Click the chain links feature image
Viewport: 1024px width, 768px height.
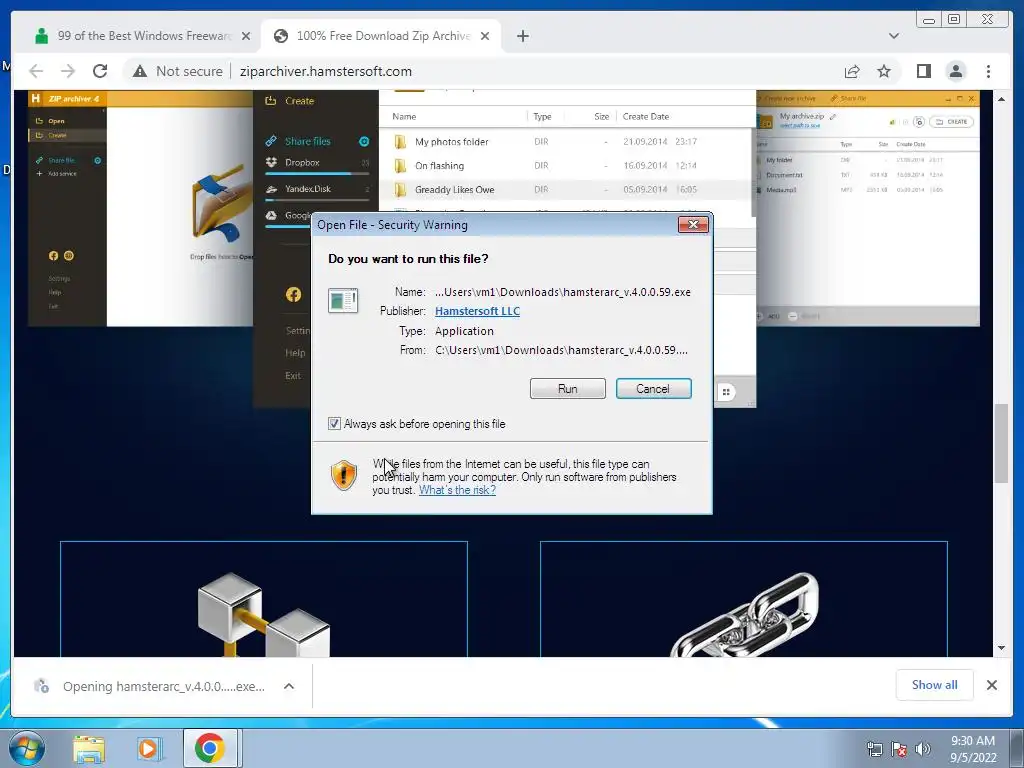[744, 614]
